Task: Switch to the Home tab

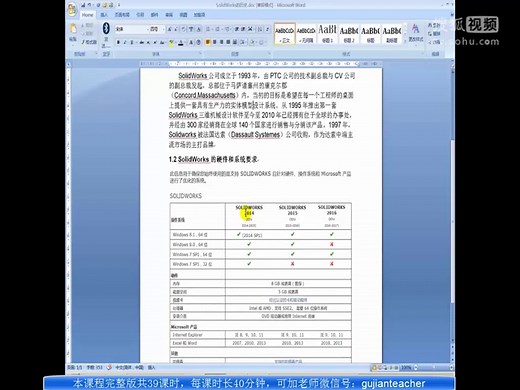Action: tap(87, 15)
